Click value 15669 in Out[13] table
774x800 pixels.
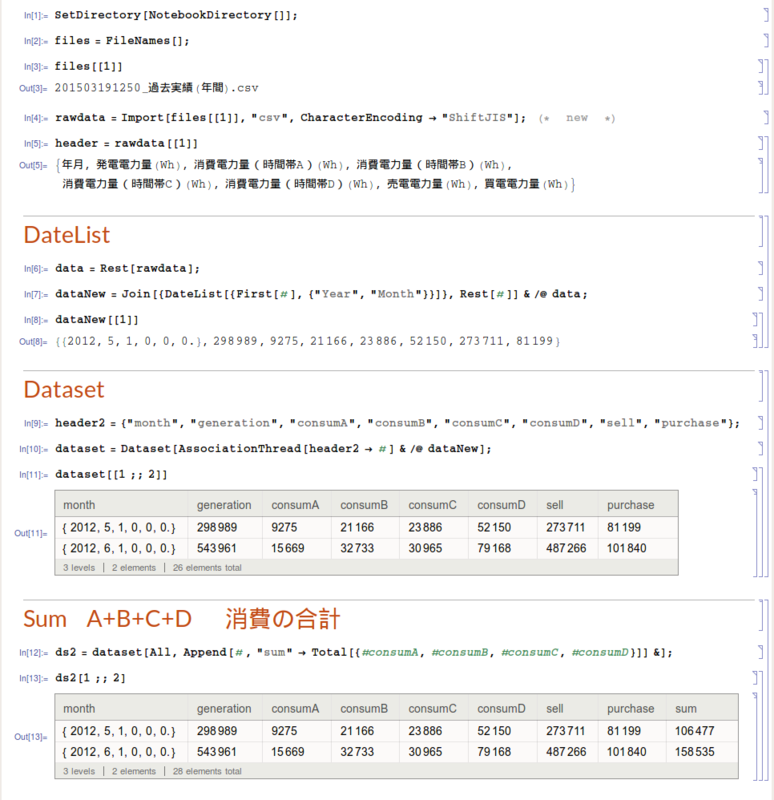pyautogui.click(x=287, y=752)
